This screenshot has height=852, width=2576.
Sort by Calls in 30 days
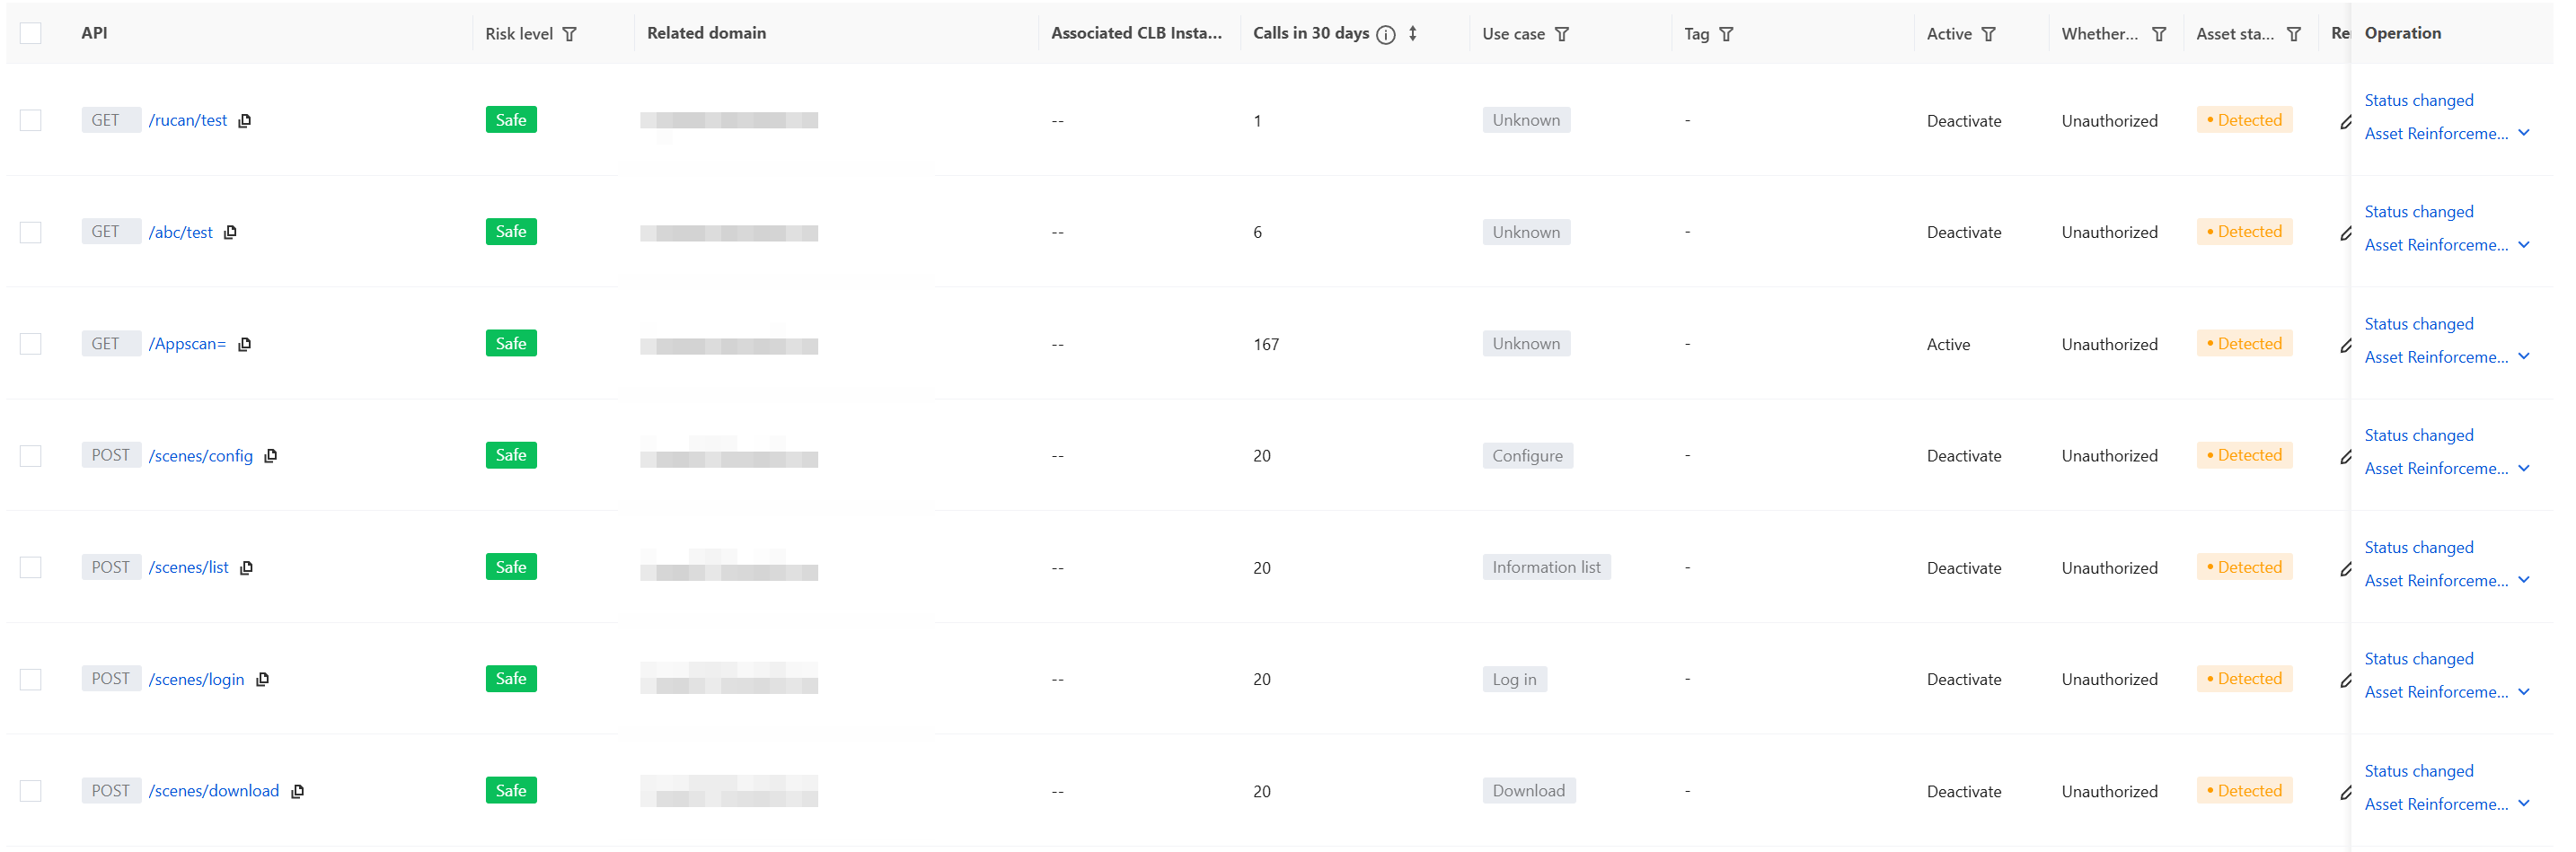click(1413, 34)
